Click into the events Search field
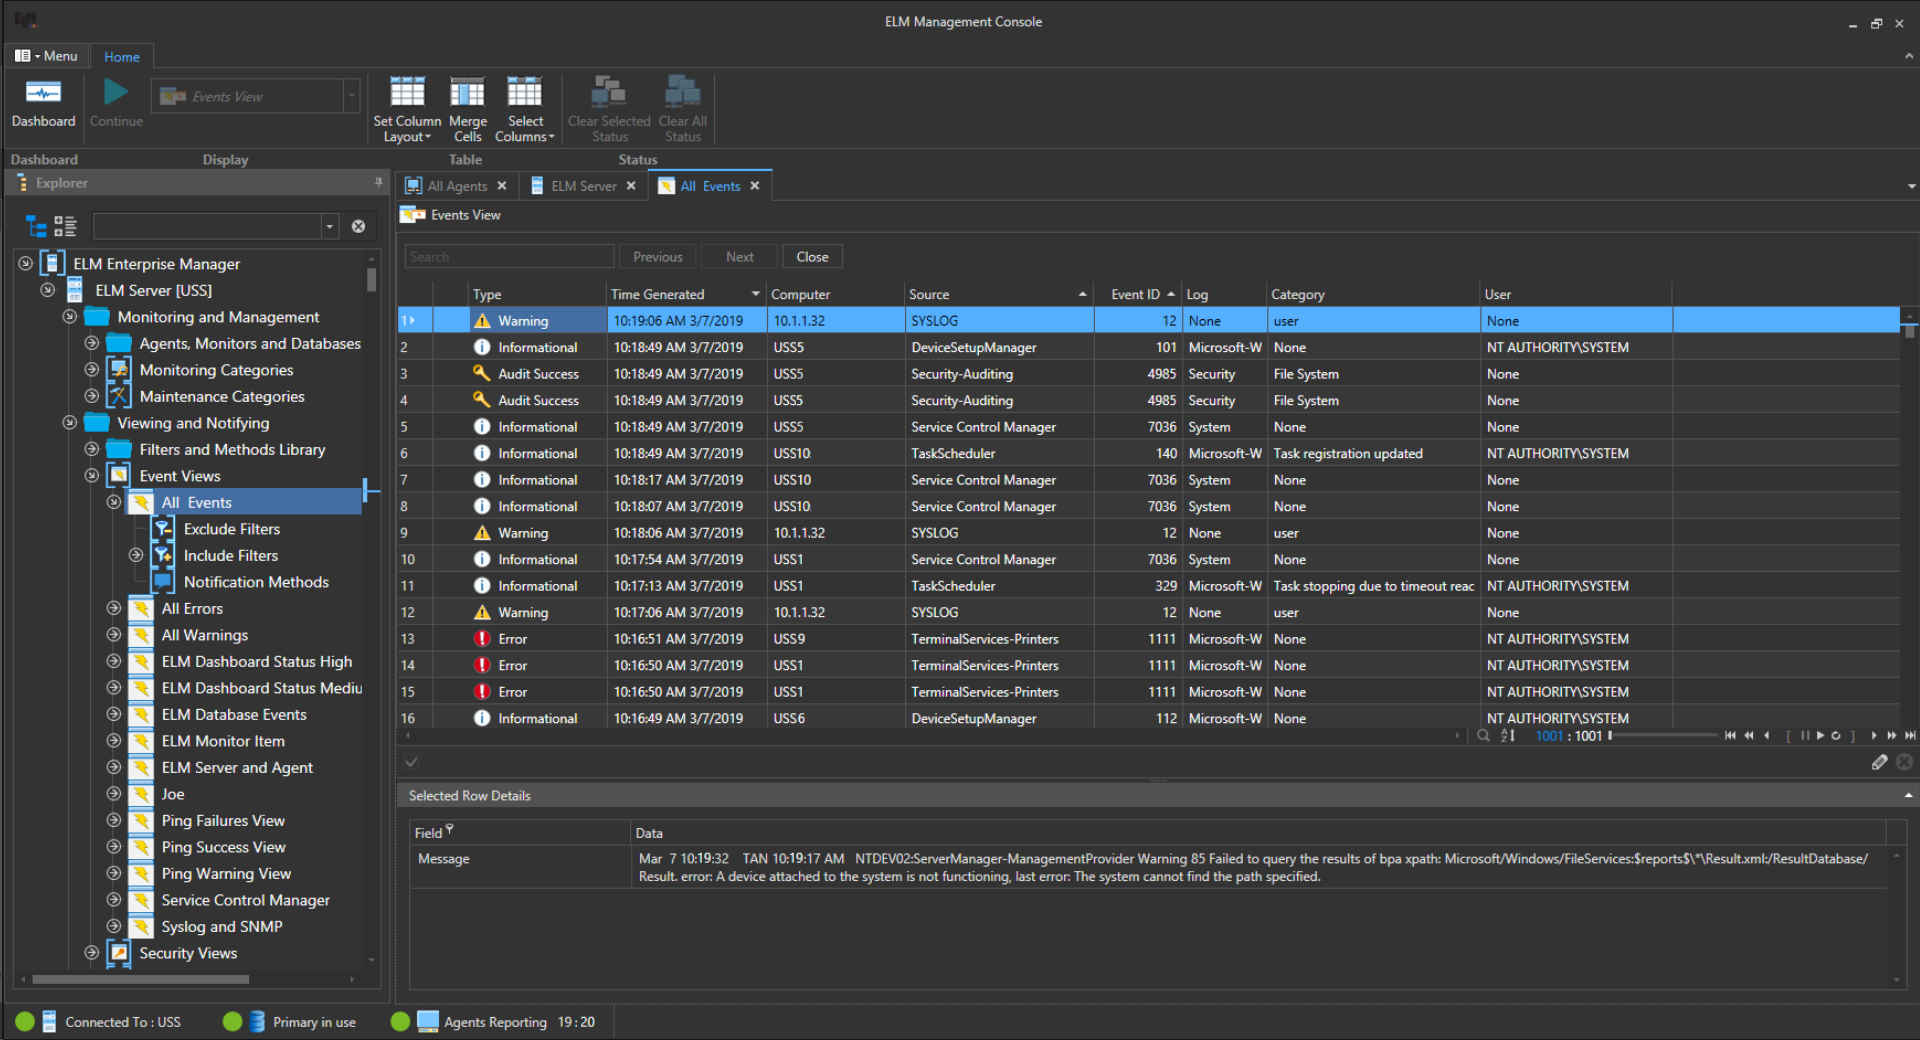The image size is (1920, 1040). tap(509, 257)
